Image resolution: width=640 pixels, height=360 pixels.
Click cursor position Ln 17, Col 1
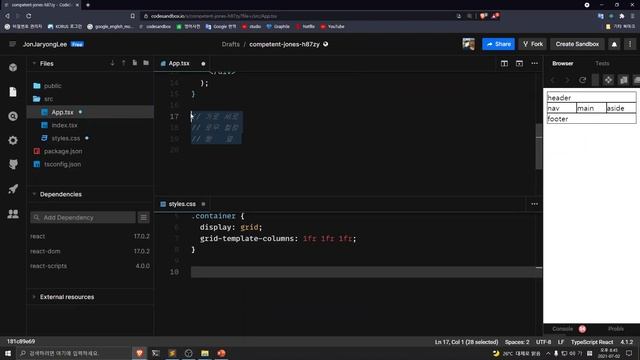point(466,342)
